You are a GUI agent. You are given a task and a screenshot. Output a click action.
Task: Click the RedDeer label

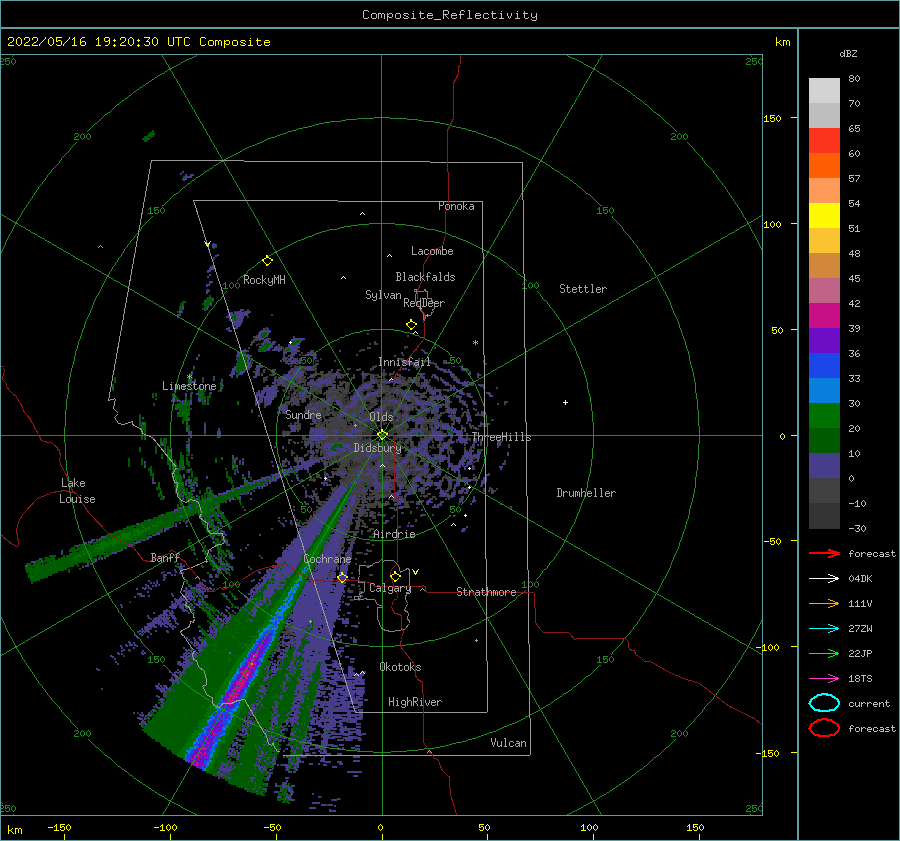coord(424,303)
